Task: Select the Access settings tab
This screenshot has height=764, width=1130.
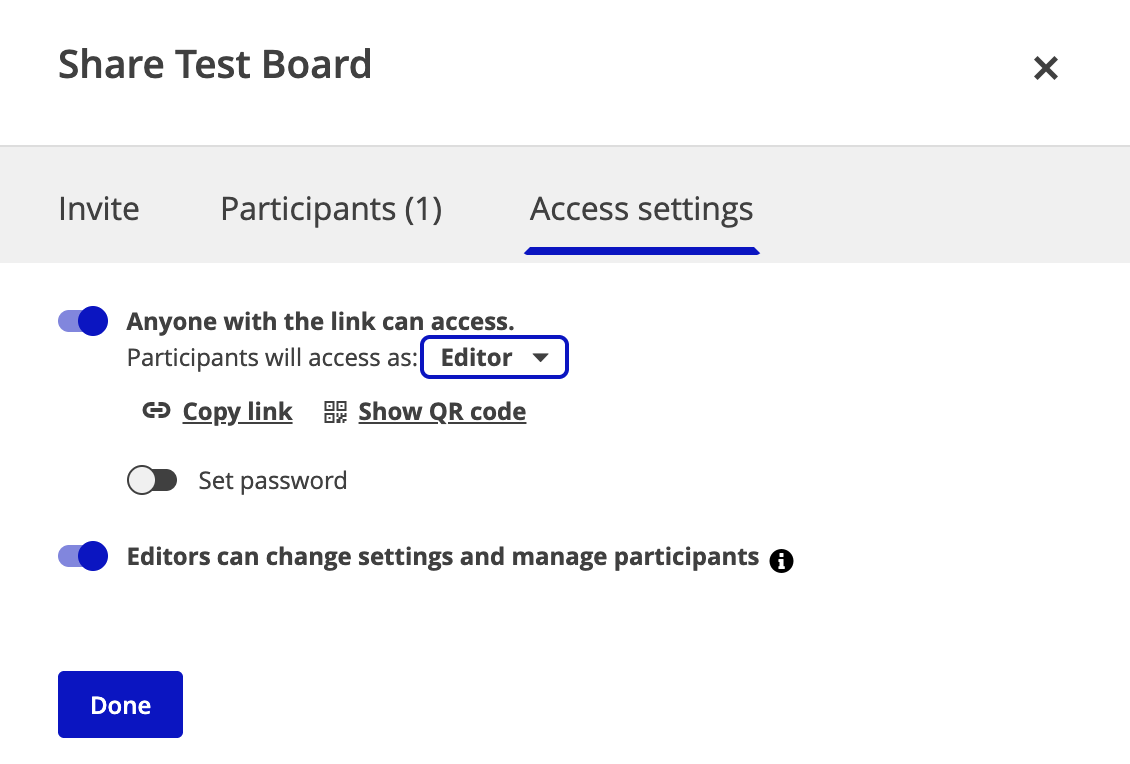Action: tap(641, 209)
